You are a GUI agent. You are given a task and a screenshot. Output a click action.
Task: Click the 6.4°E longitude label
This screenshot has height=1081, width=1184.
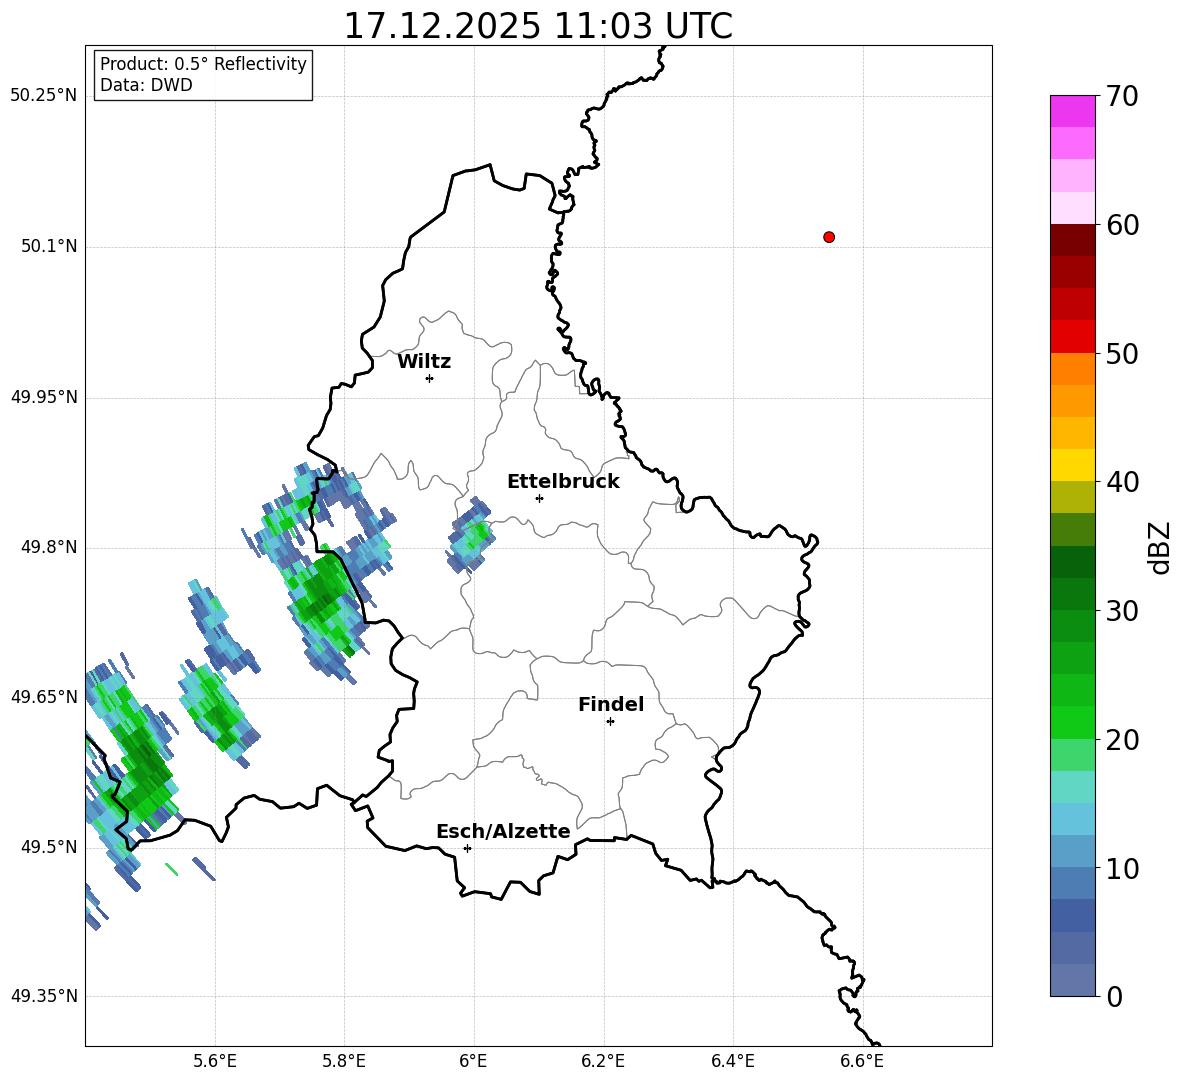732,1061
